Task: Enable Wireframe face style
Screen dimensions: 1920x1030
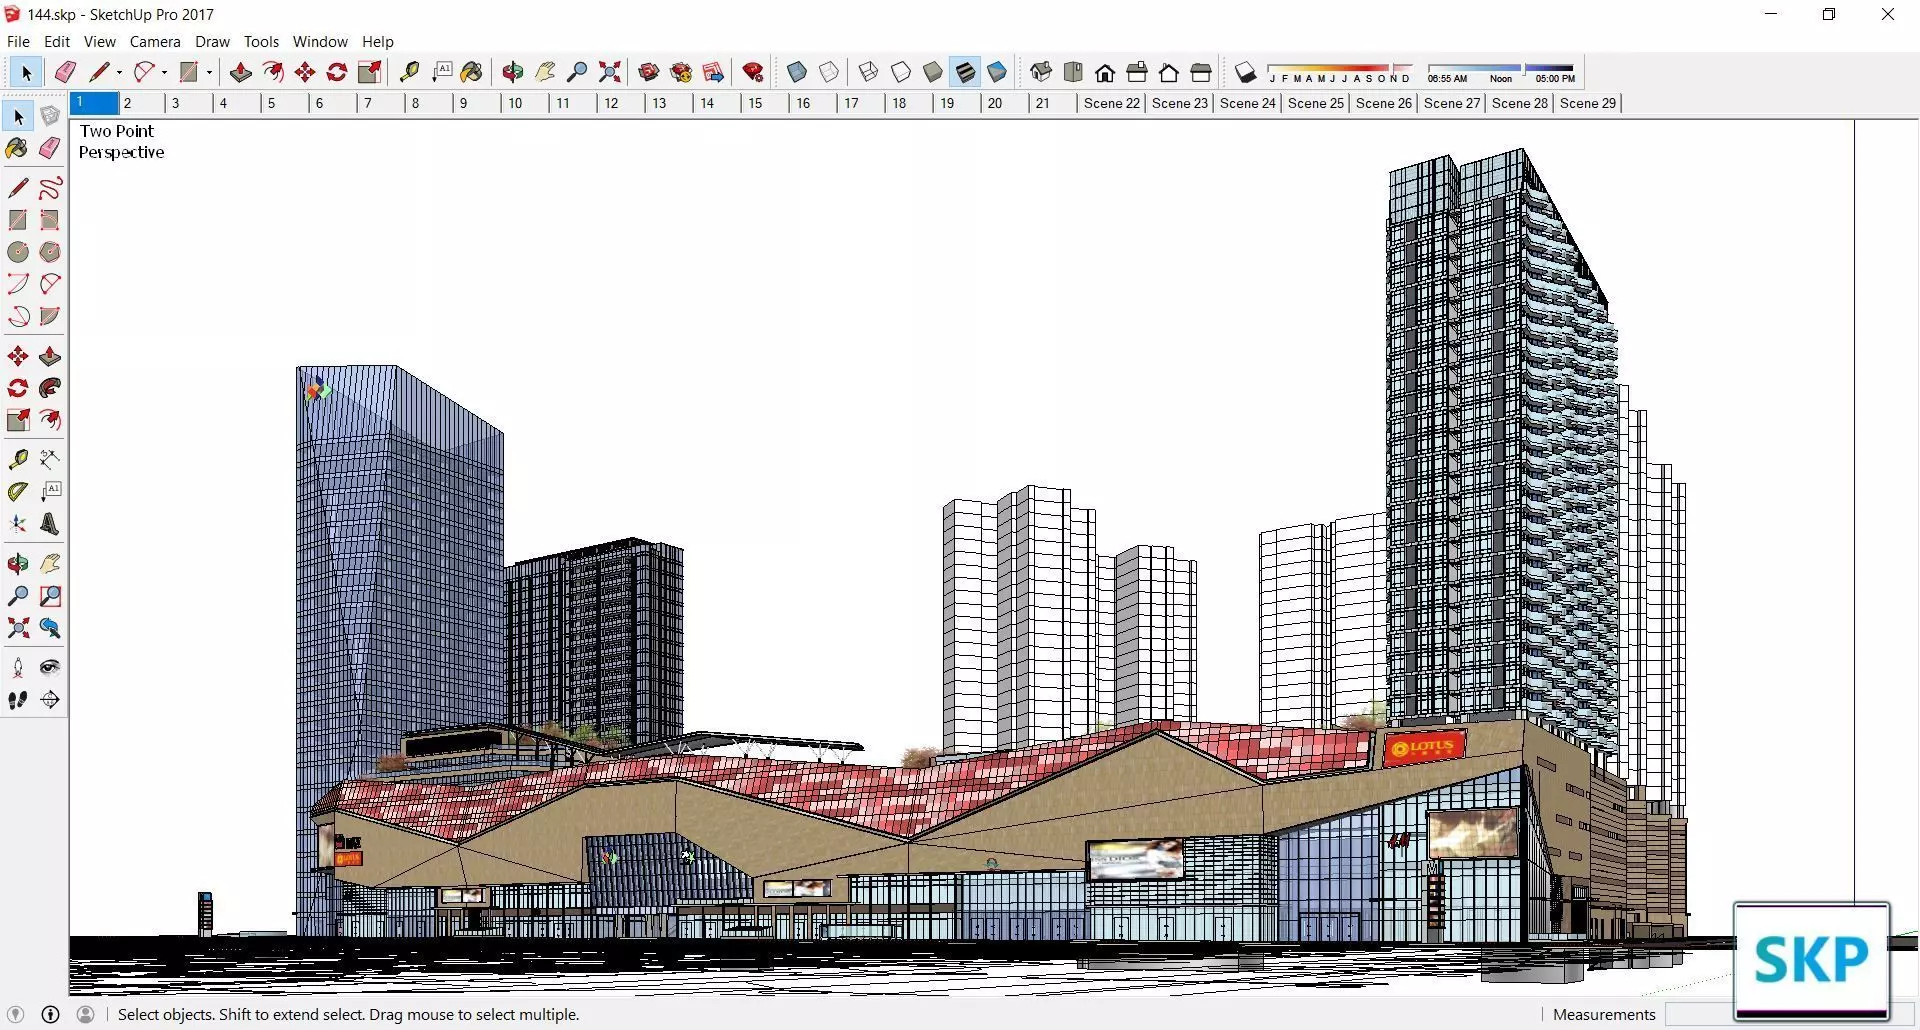Action: click(x=869, y=72)
